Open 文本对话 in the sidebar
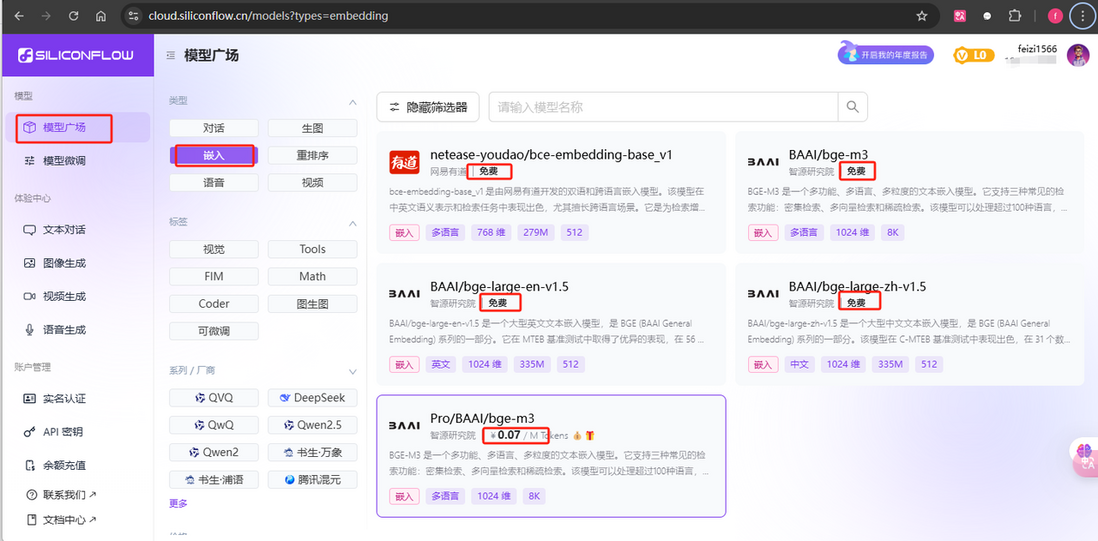 (64, 230)
